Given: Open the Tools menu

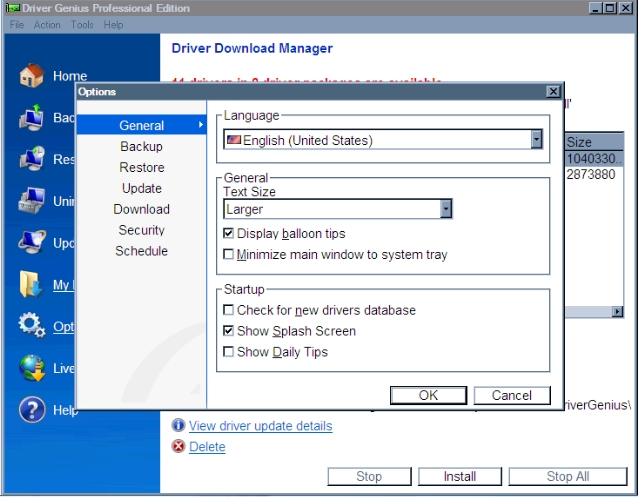Looking at the screenshot, I should pyautogui.click(x=82, y=25).
